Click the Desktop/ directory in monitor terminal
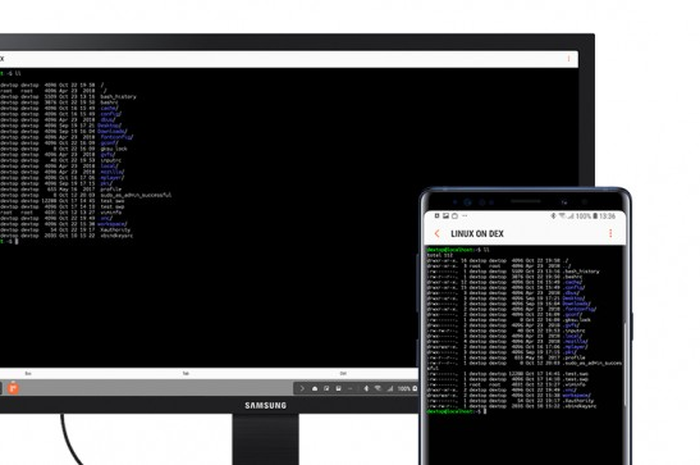 click(109, 125)
